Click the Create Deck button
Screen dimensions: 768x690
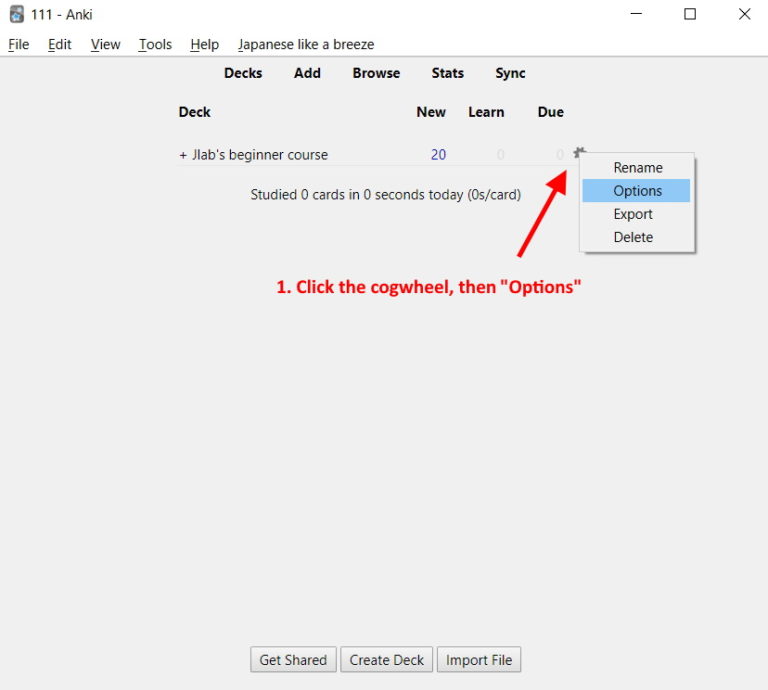point(387,660)
